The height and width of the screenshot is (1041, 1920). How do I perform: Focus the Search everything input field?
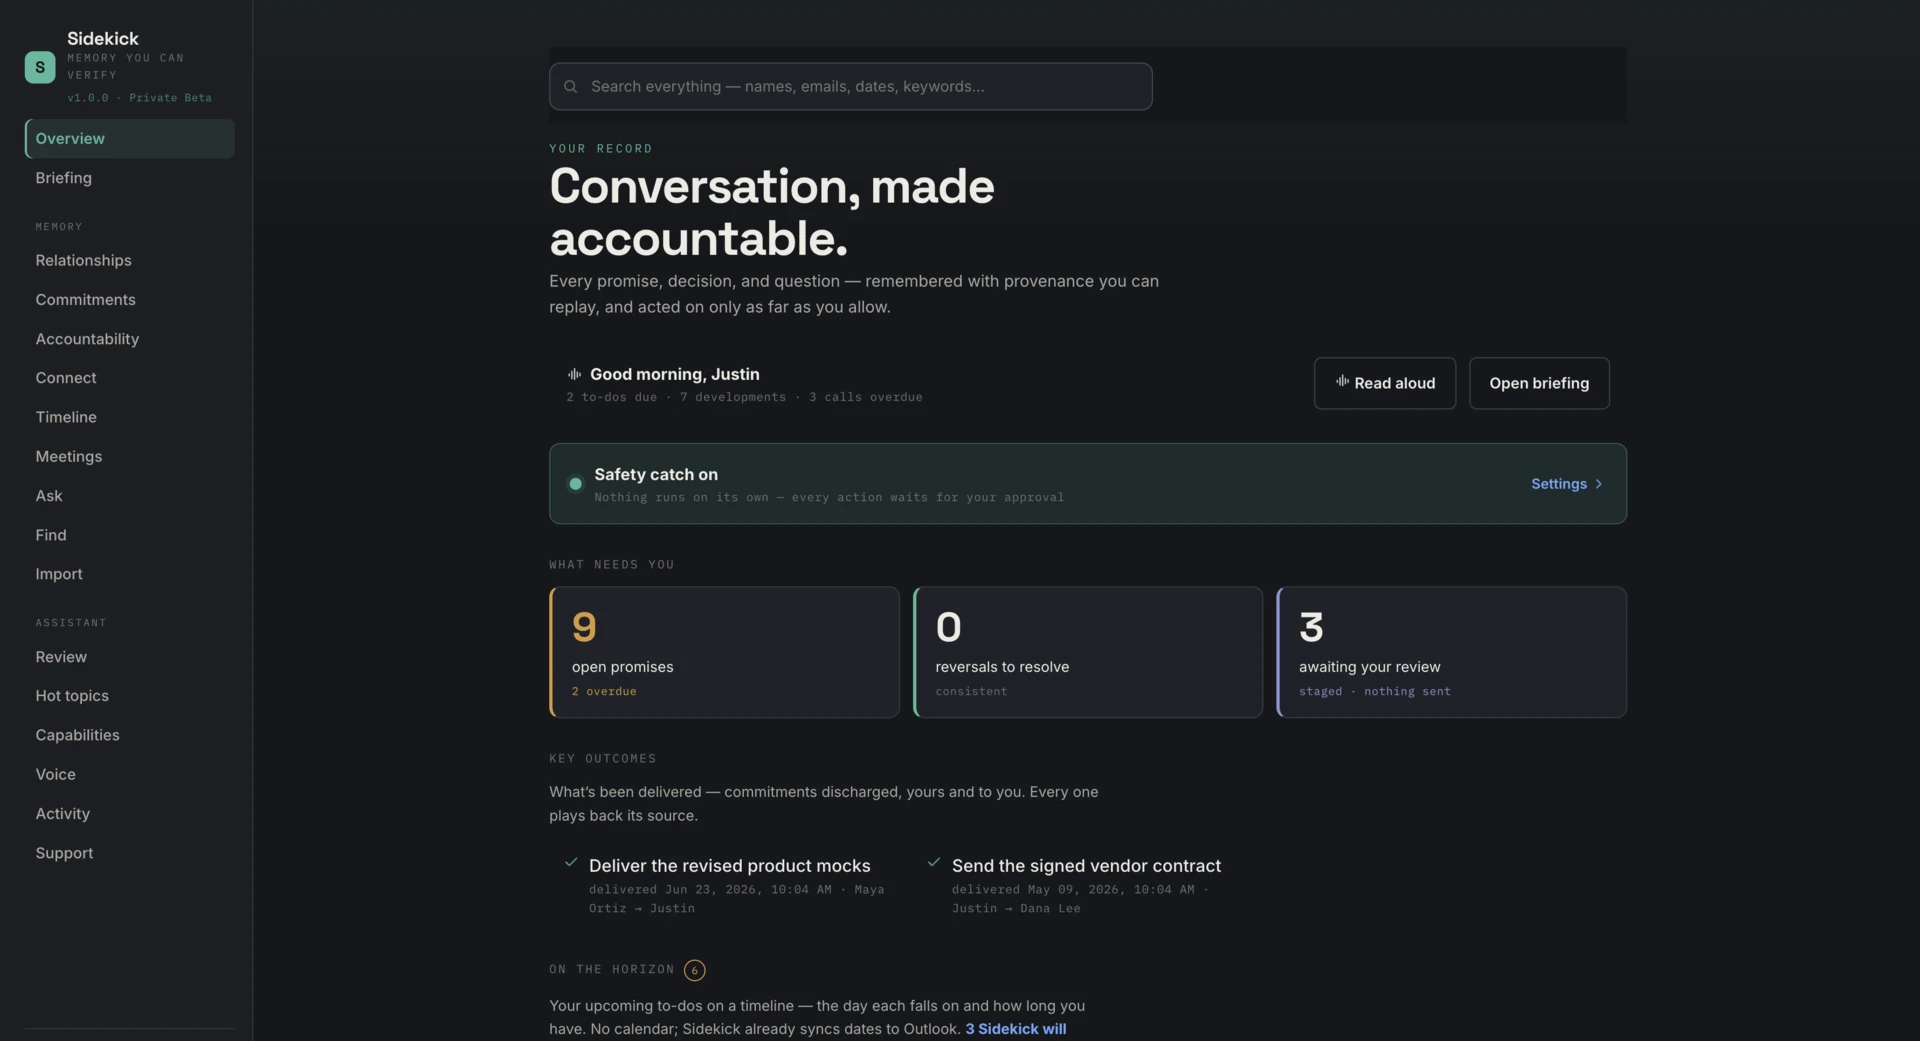[x=851, y=87]
